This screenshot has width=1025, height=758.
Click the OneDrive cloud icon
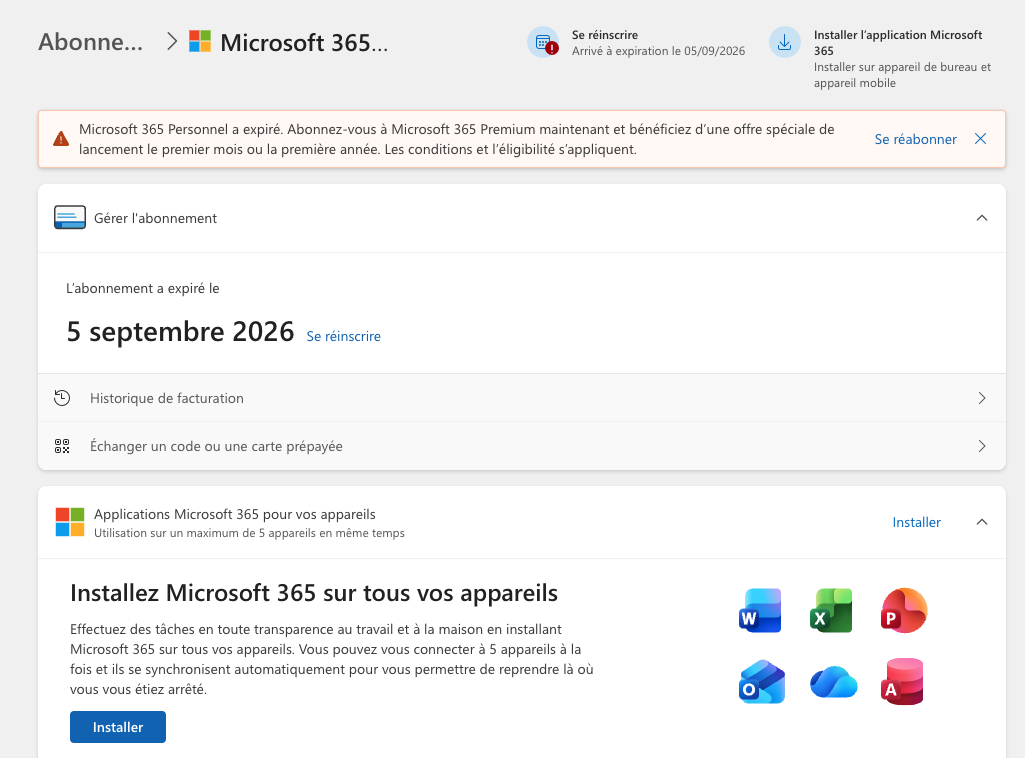pos(833,682)
